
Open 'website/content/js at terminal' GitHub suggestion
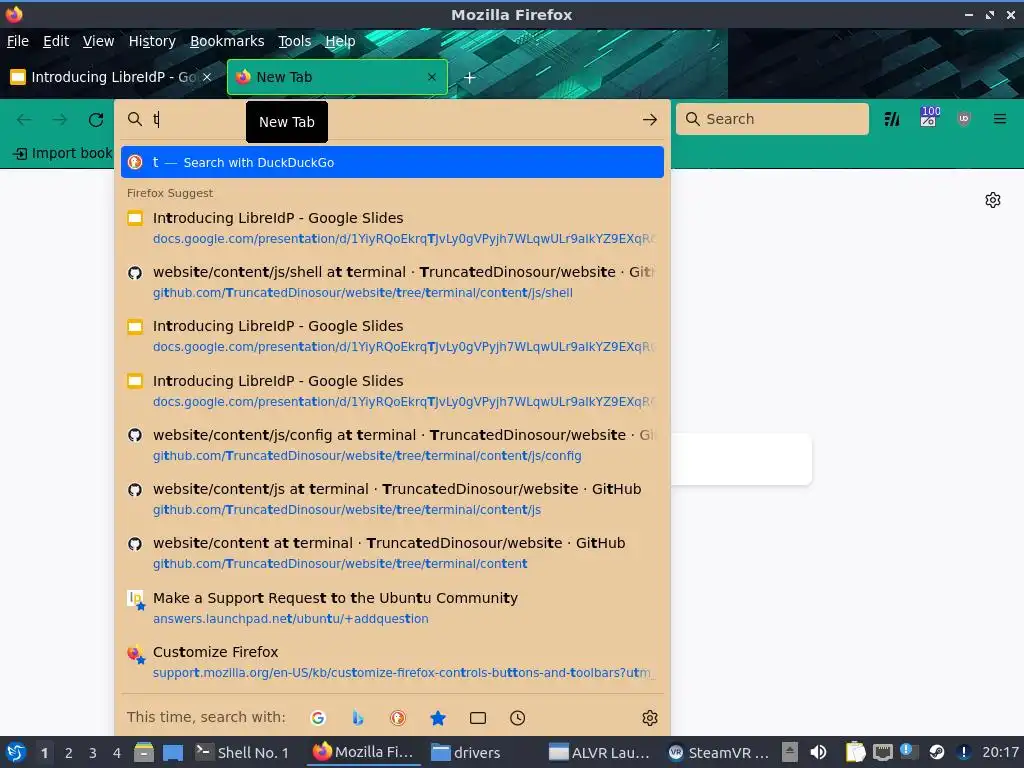coord(392,499)
